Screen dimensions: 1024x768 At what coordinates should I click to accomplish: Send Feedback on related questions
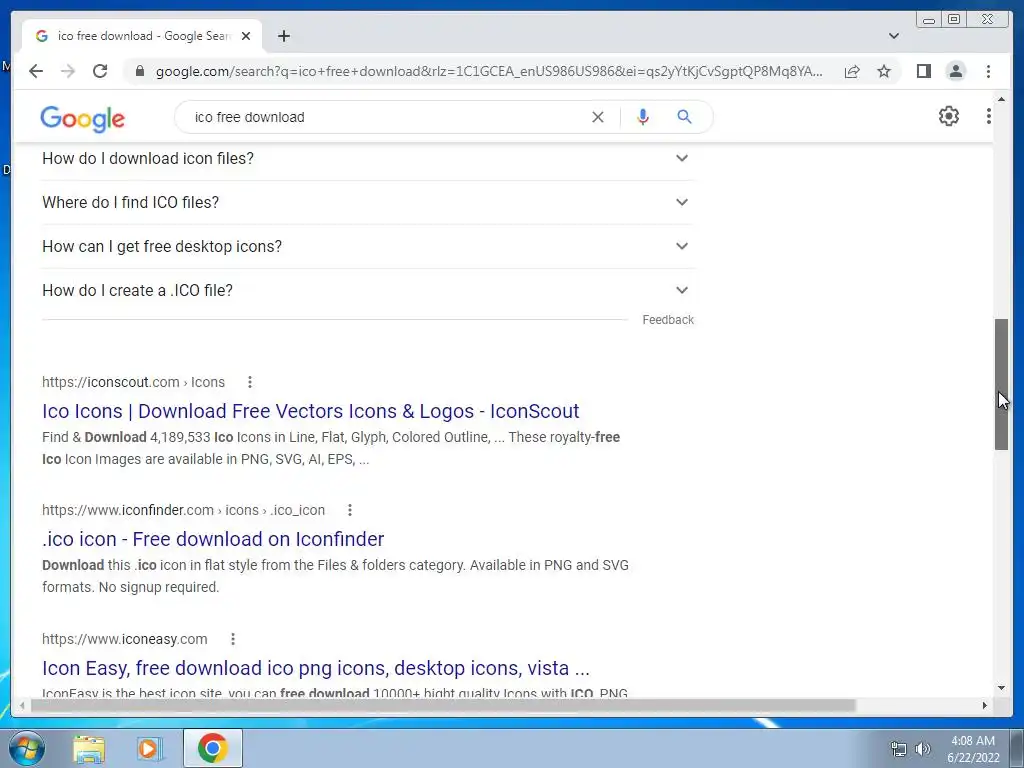[x=667, y=319]
